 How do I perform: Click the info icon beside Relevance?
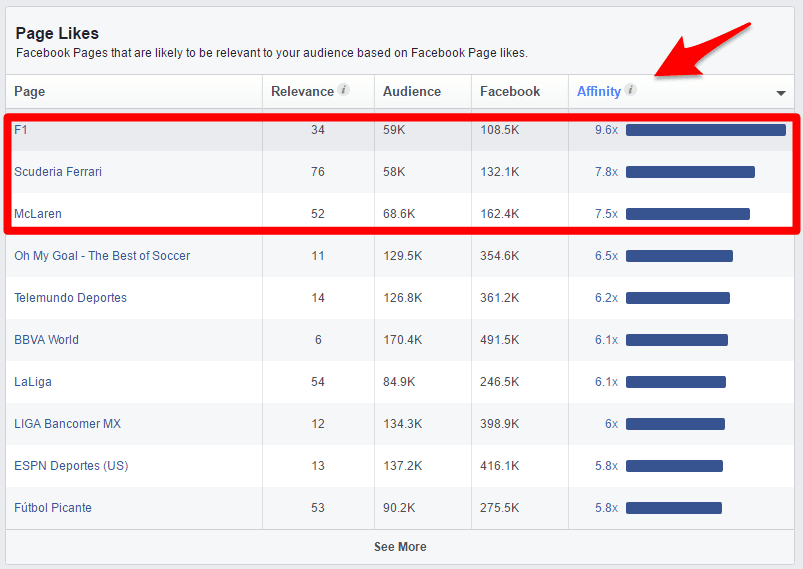click(344, 90)
